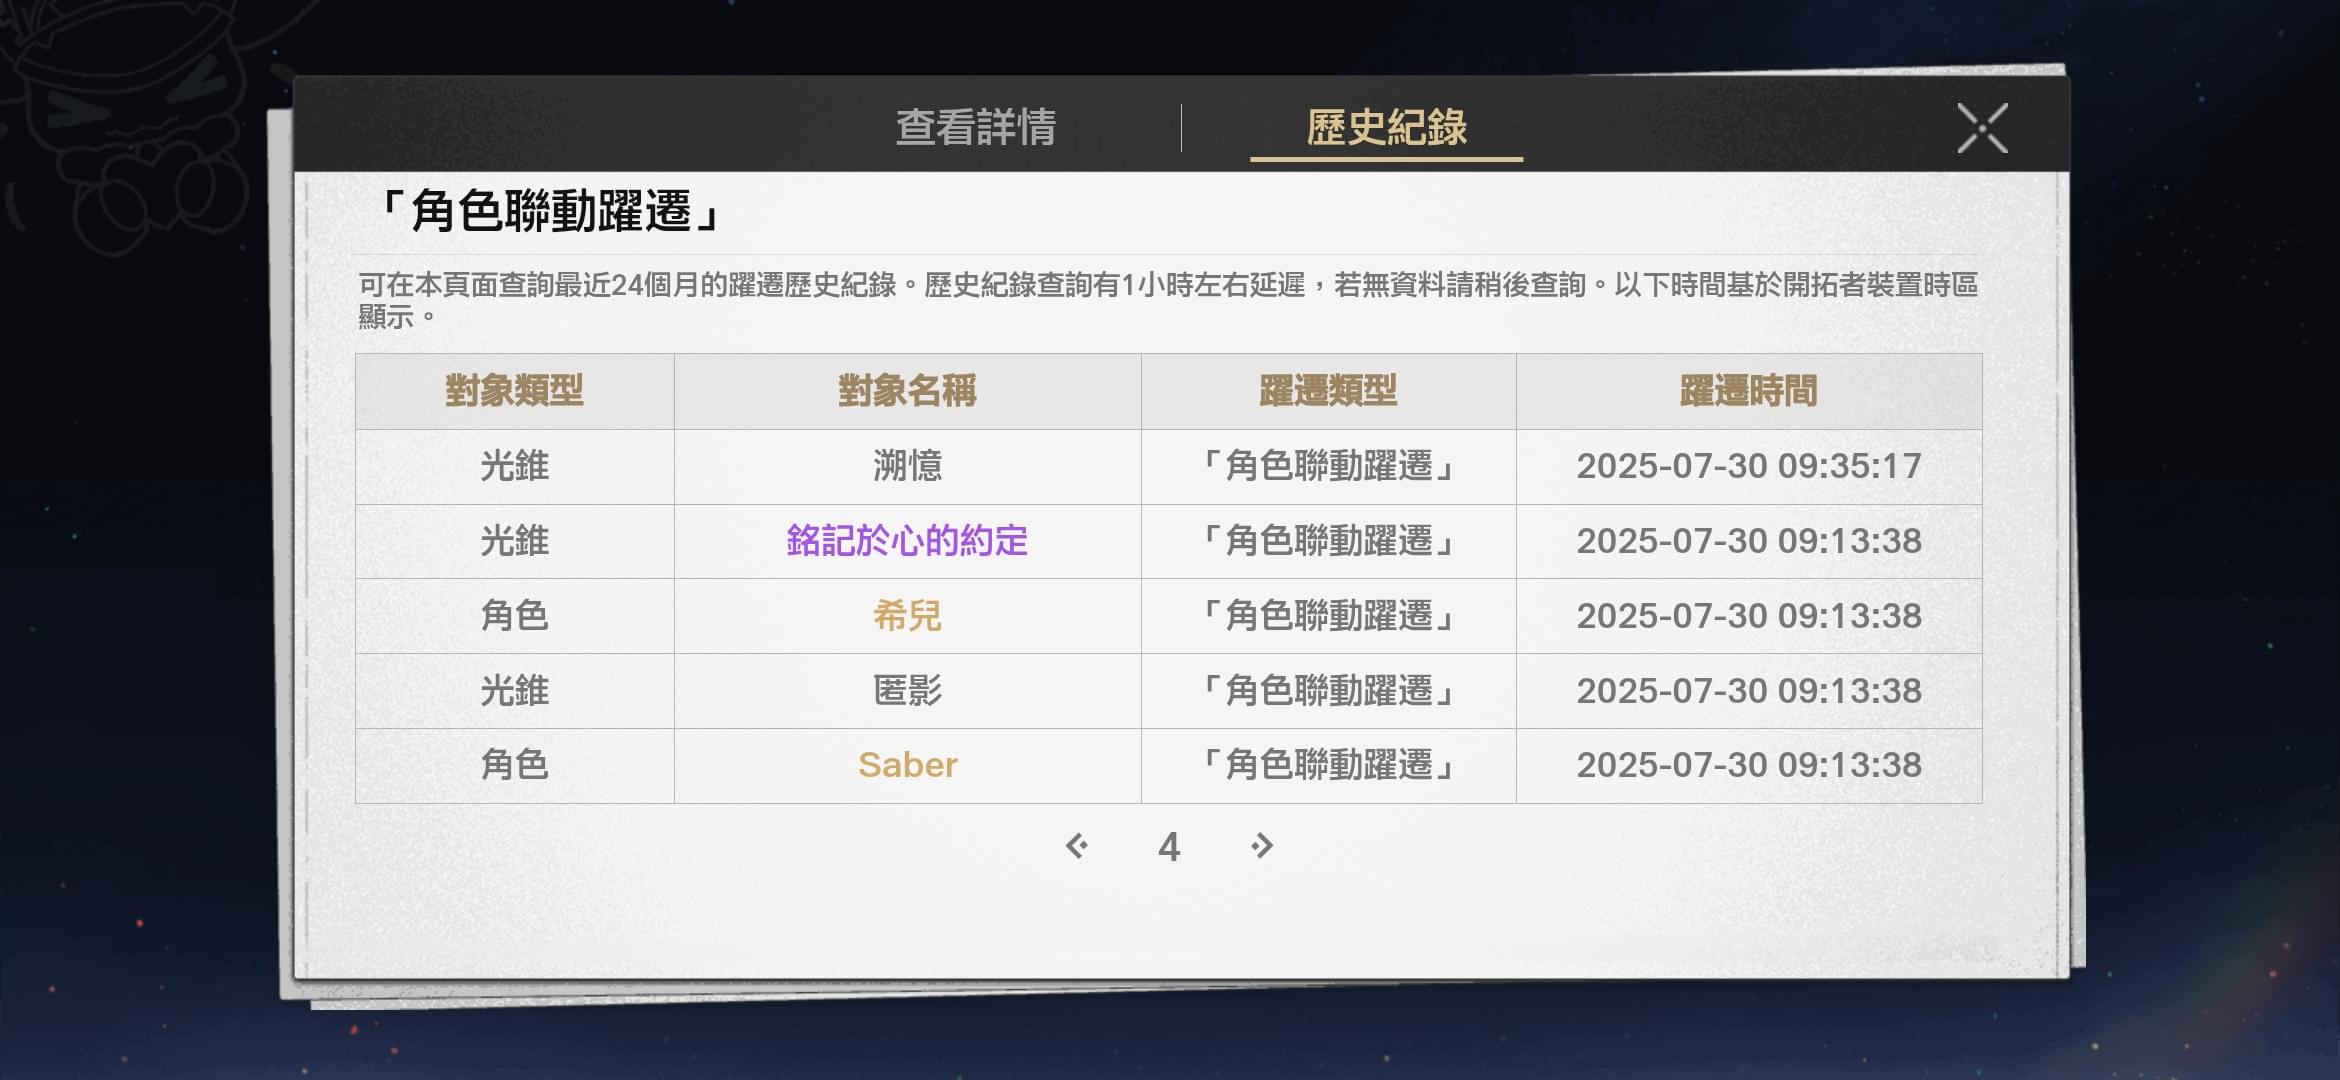2340x1080 pixels.
Task: Close the warp history dialog
Action: (x=1982, y=128)
